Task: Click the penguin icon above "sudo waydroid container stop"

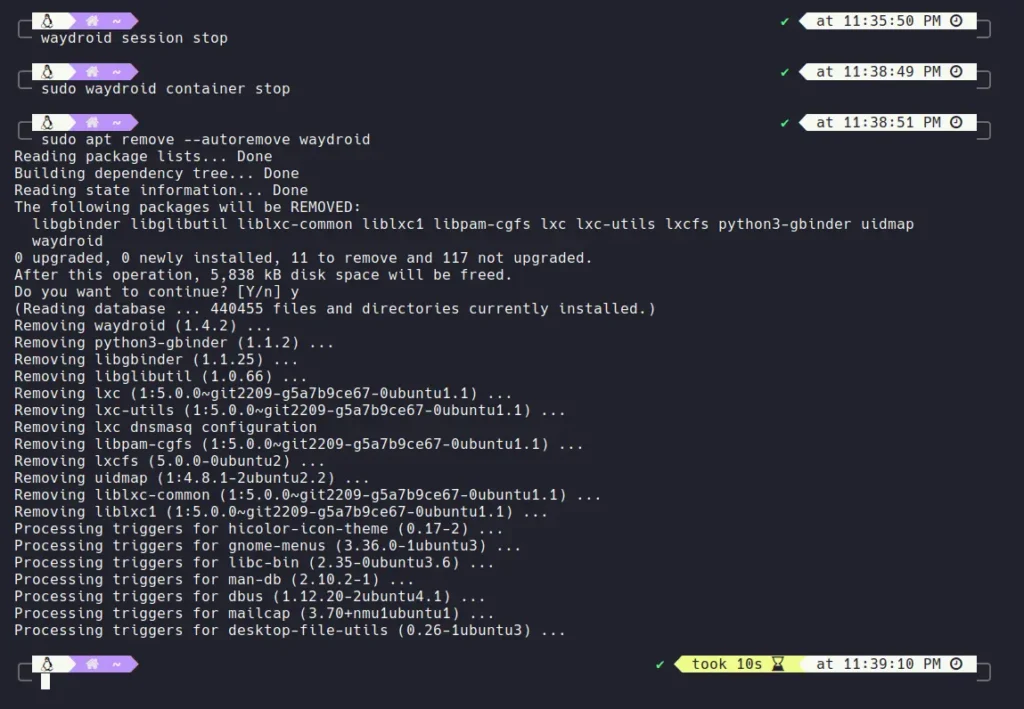Action: click(x=47, y=72)
